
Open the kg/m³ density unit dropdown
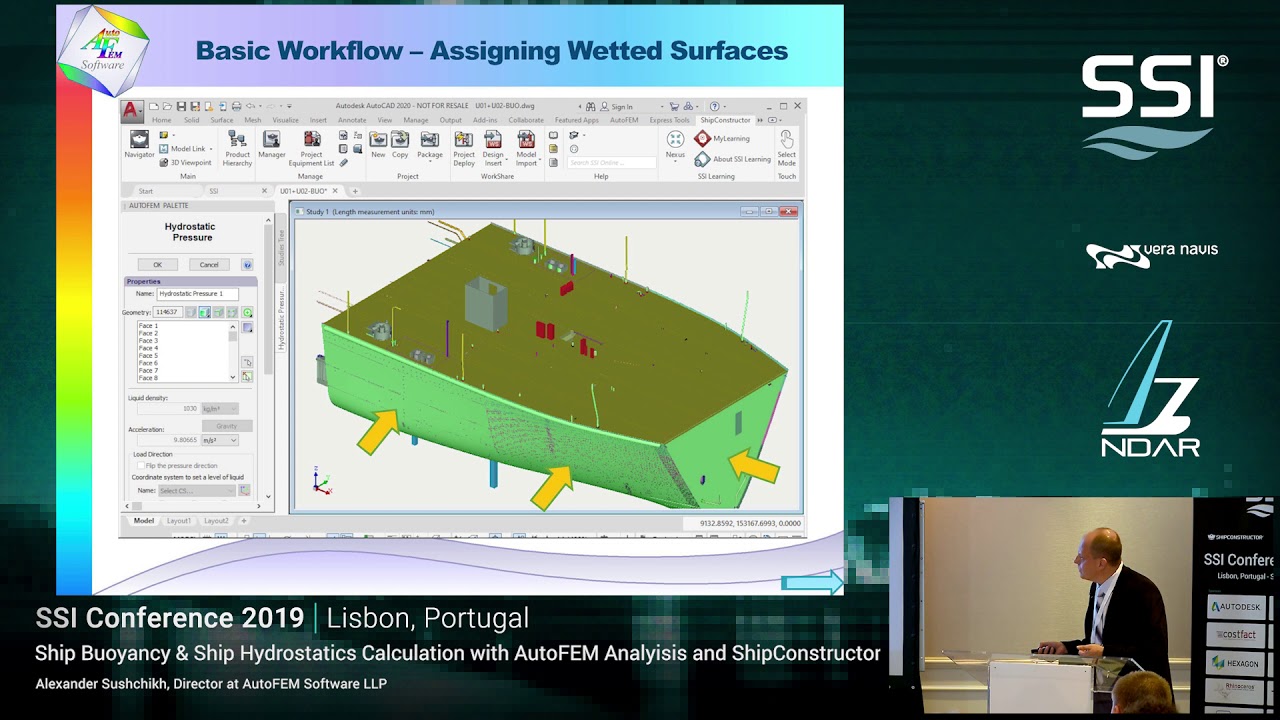[220, 408]
